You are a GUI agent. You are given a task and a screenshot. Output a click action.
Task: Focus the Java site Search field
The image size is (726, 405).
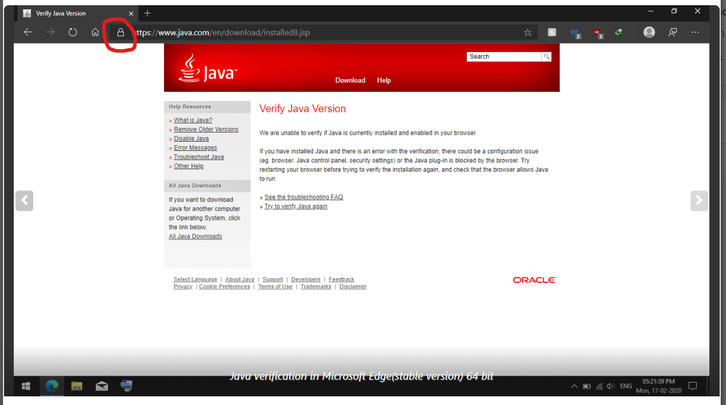[x=504, y=56]
